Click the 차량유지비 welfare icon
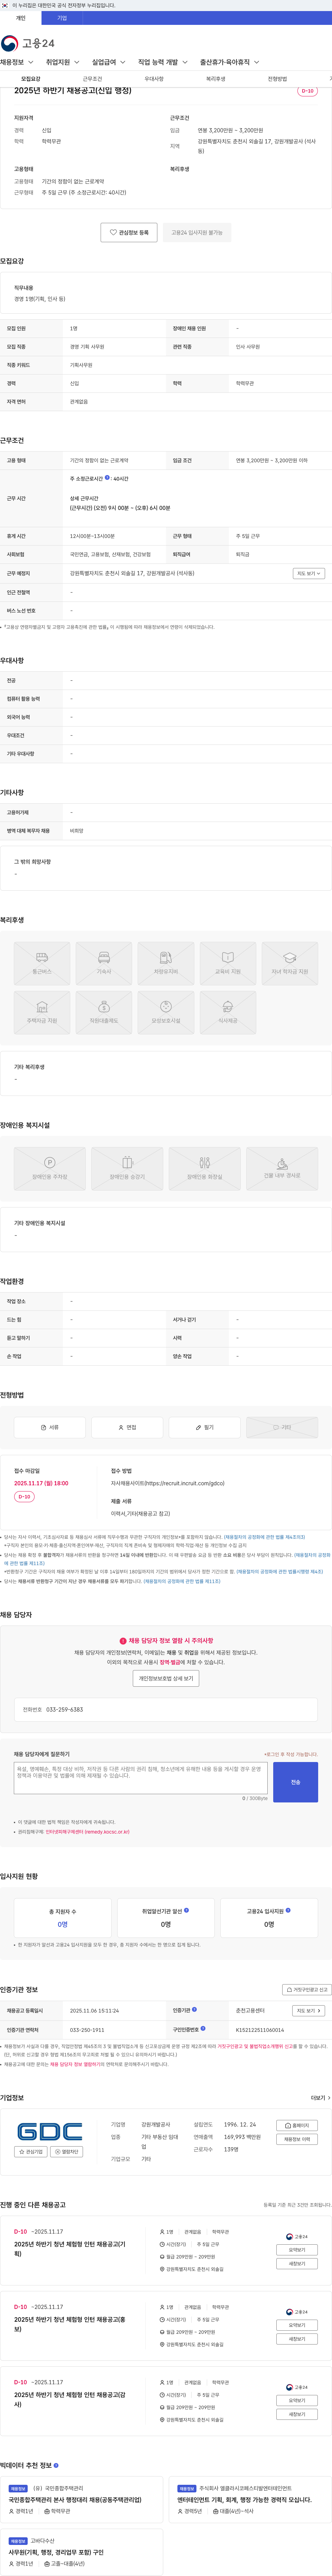The image size is (332, 2576). point(166,963)
